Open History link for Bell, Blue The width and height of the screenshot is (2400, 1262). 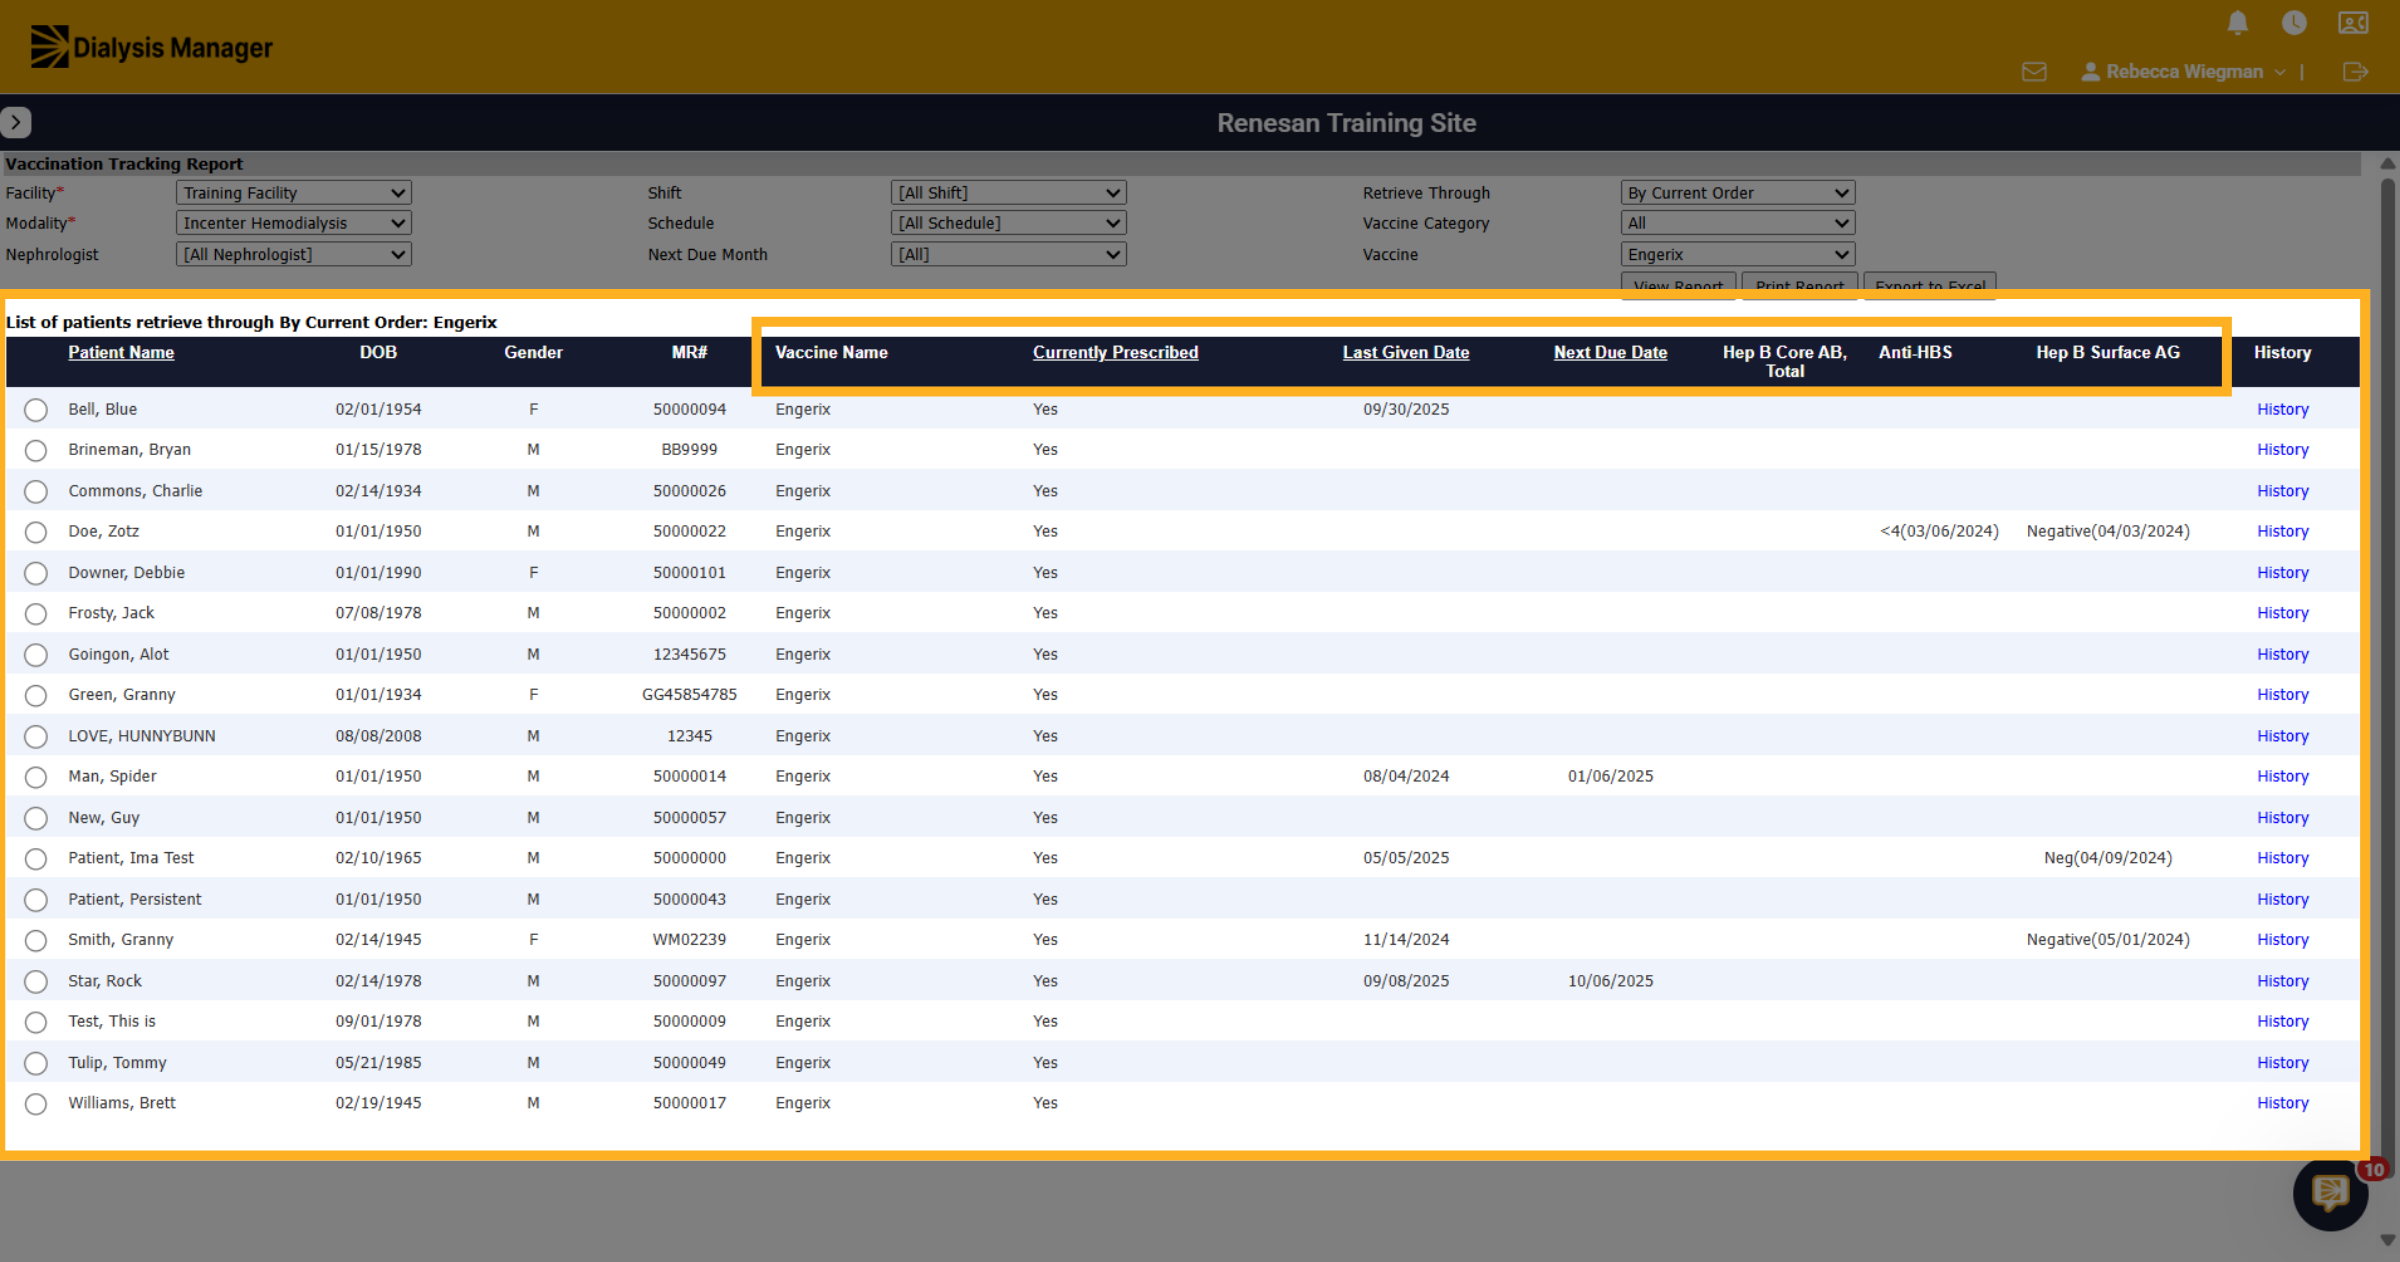(x=2282, y=409)
